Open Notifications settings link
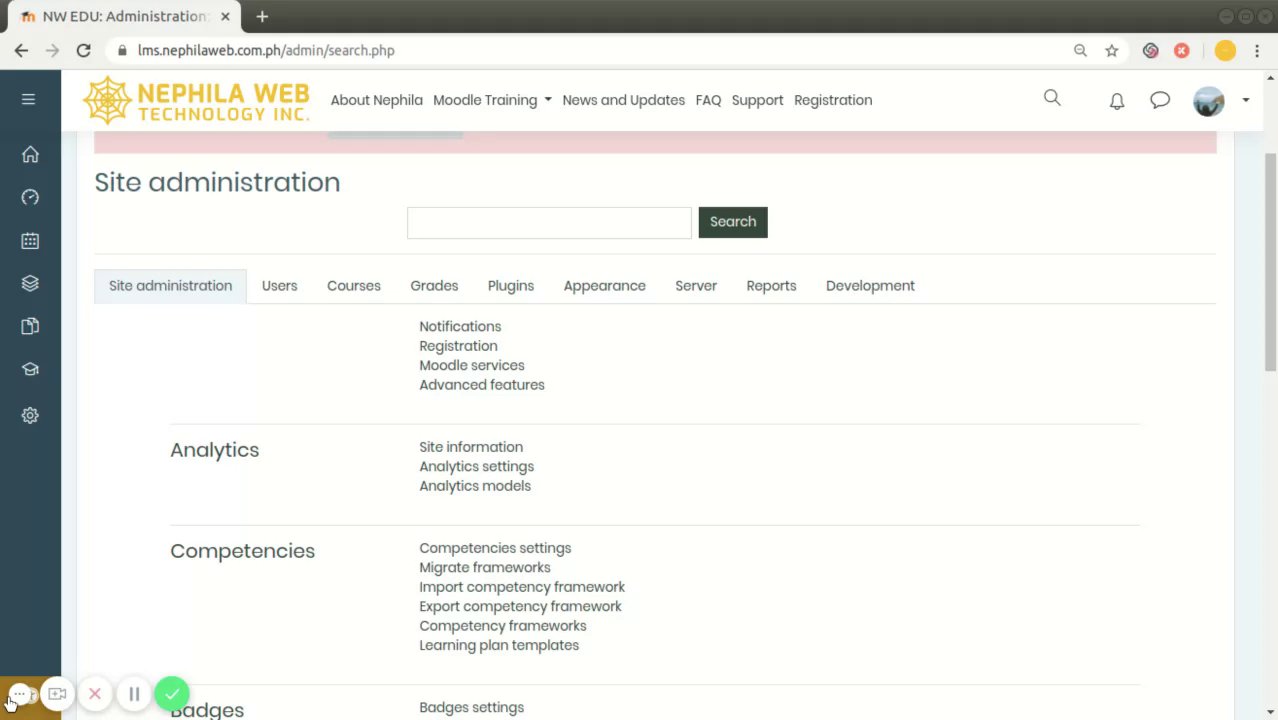This screenshot has width=1278, height=720. click(x=460, y=327)
